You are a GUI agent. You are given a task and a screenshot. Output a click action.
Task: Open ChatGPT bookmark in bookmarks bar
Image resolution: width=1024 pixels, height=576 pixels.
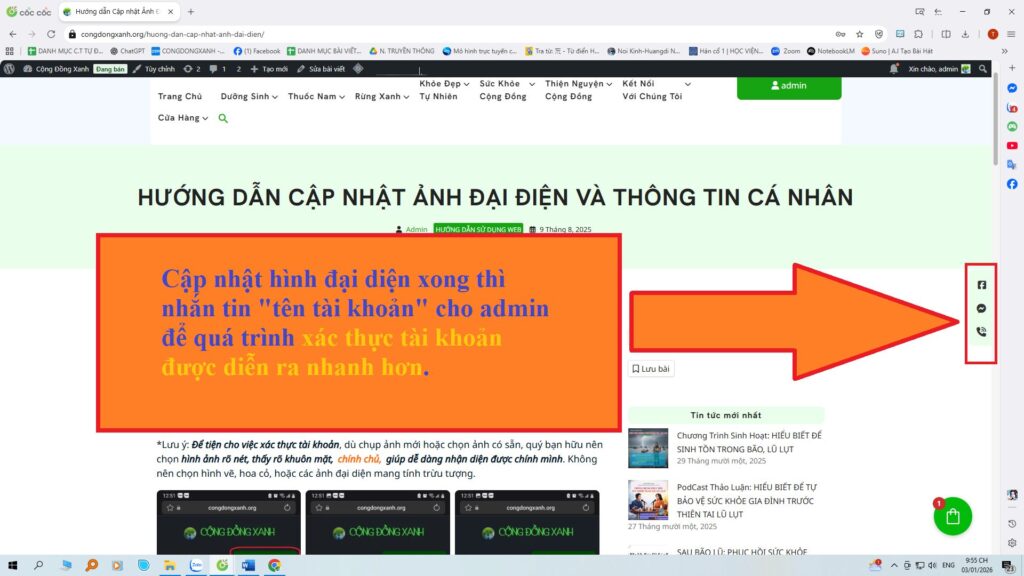click(127, 50)
